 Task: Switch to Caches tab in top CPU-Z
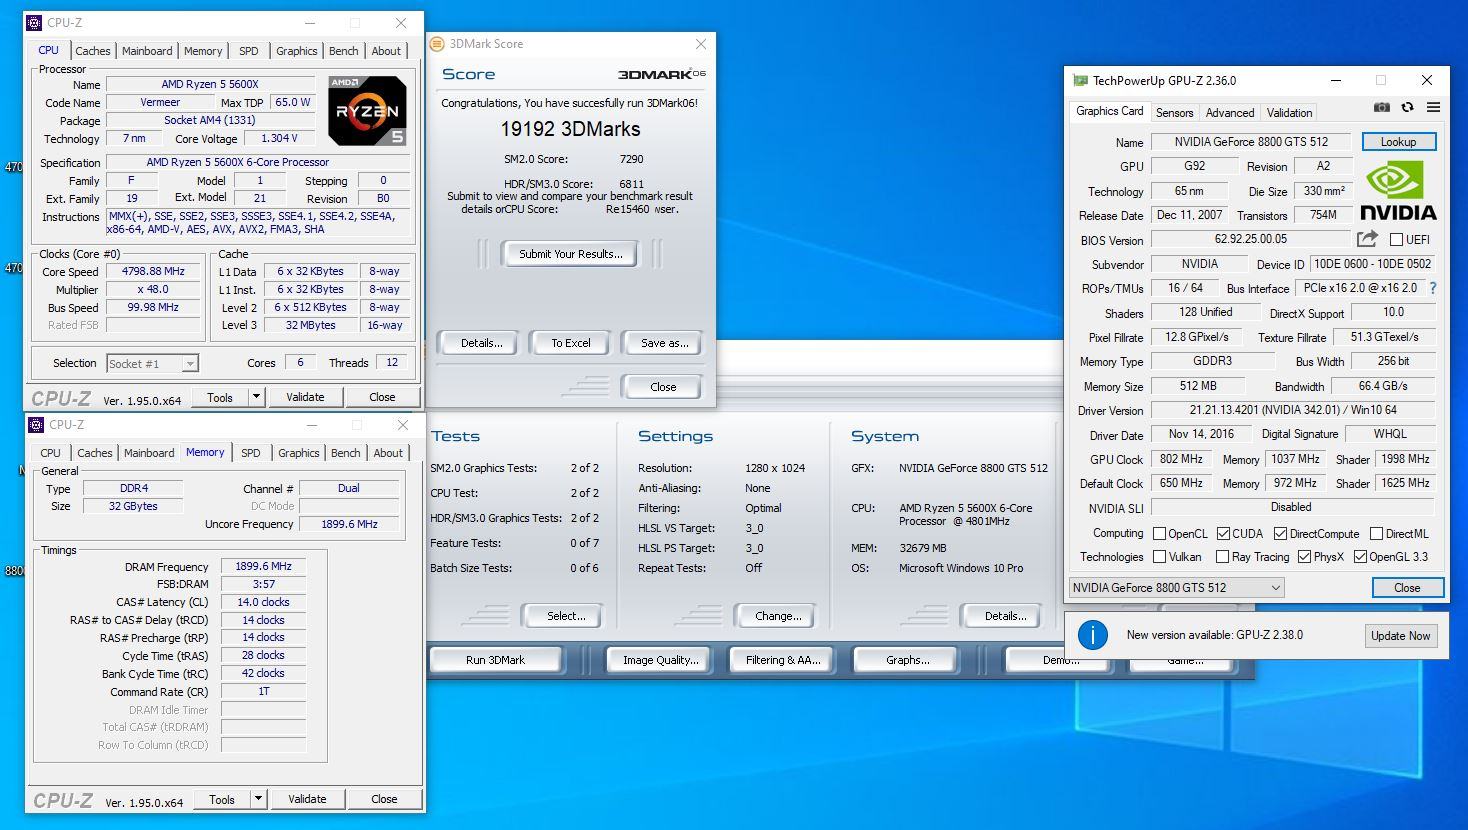(93, 51)
